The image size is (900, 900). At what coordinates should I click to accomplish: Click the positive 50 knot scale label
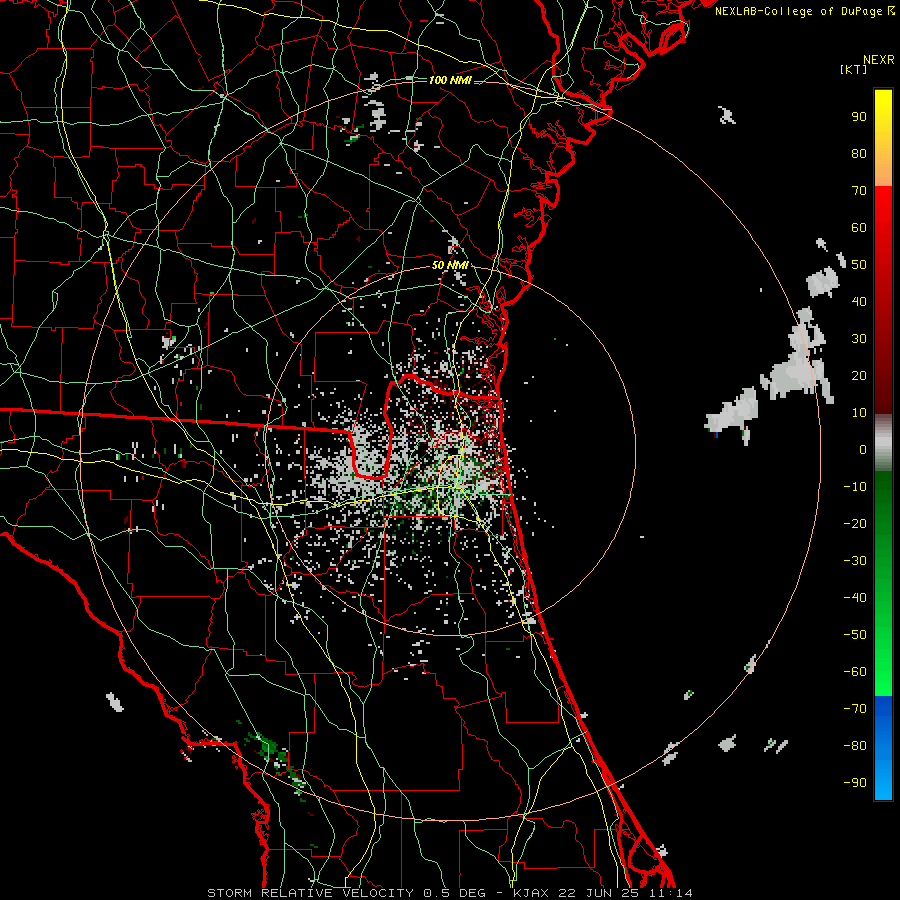[x=859, y=265]
